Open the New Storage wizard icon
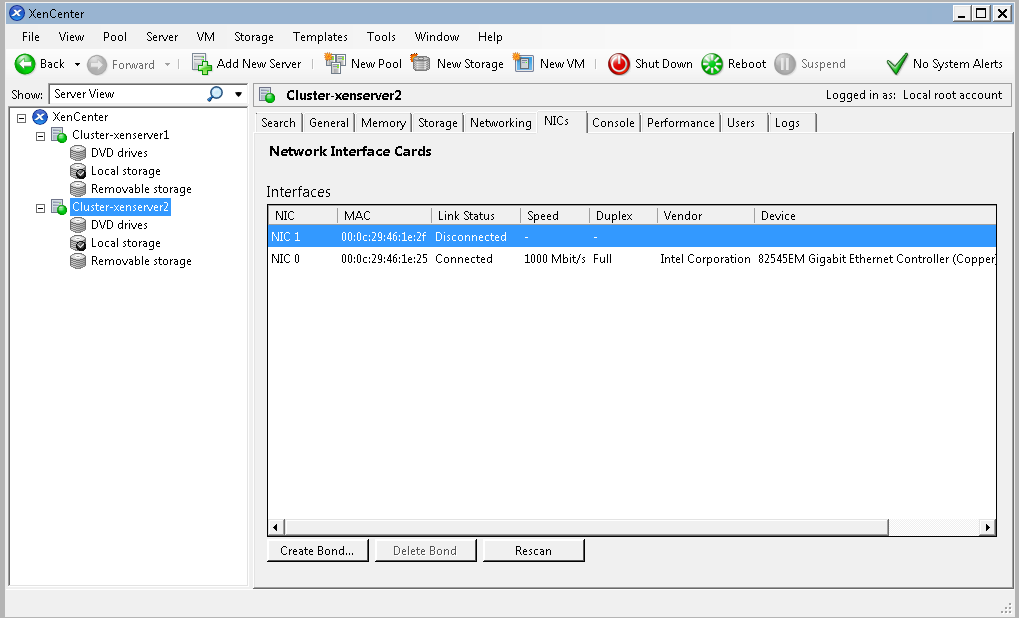This screenshot has width=1019, height=618. point(421,64)
